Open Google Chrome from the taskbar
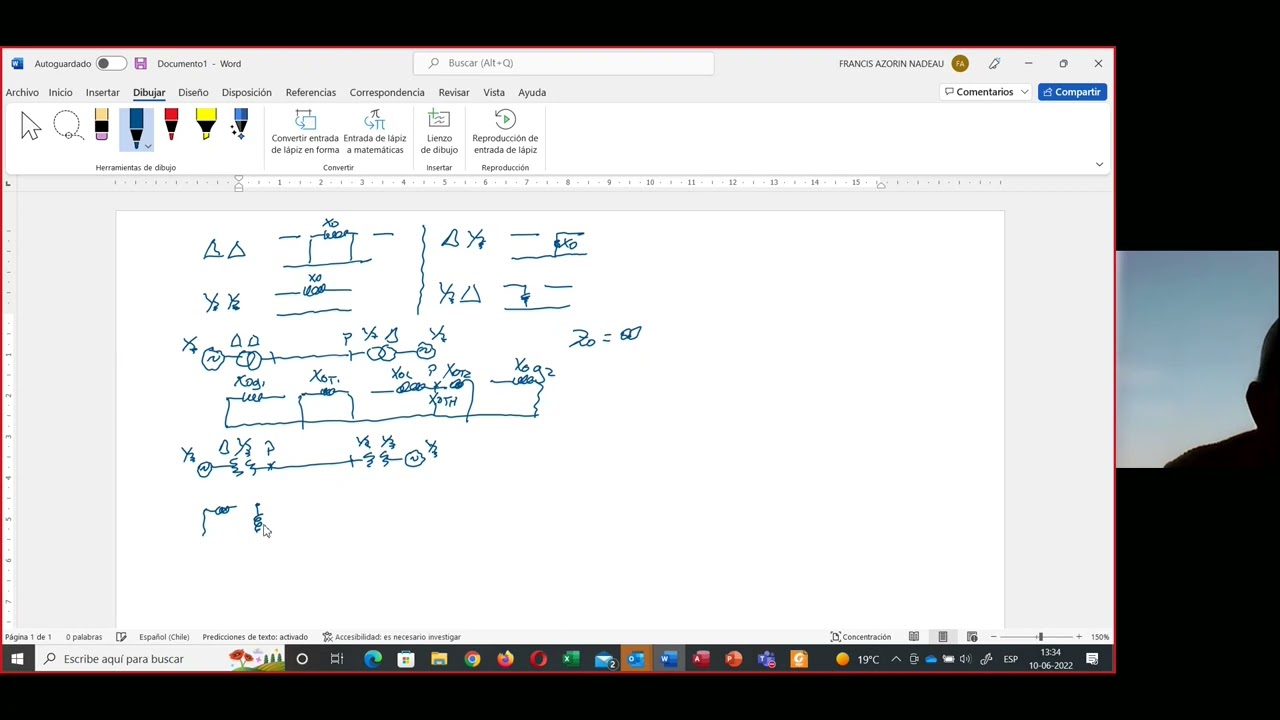 click(472, 659)
